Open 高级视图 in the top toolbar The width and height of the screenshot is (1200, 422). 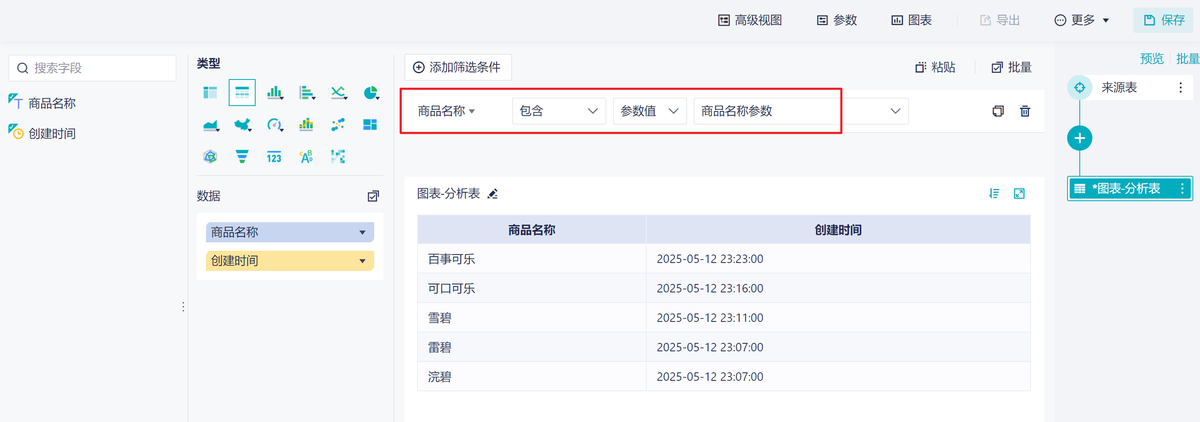(750, 20)
